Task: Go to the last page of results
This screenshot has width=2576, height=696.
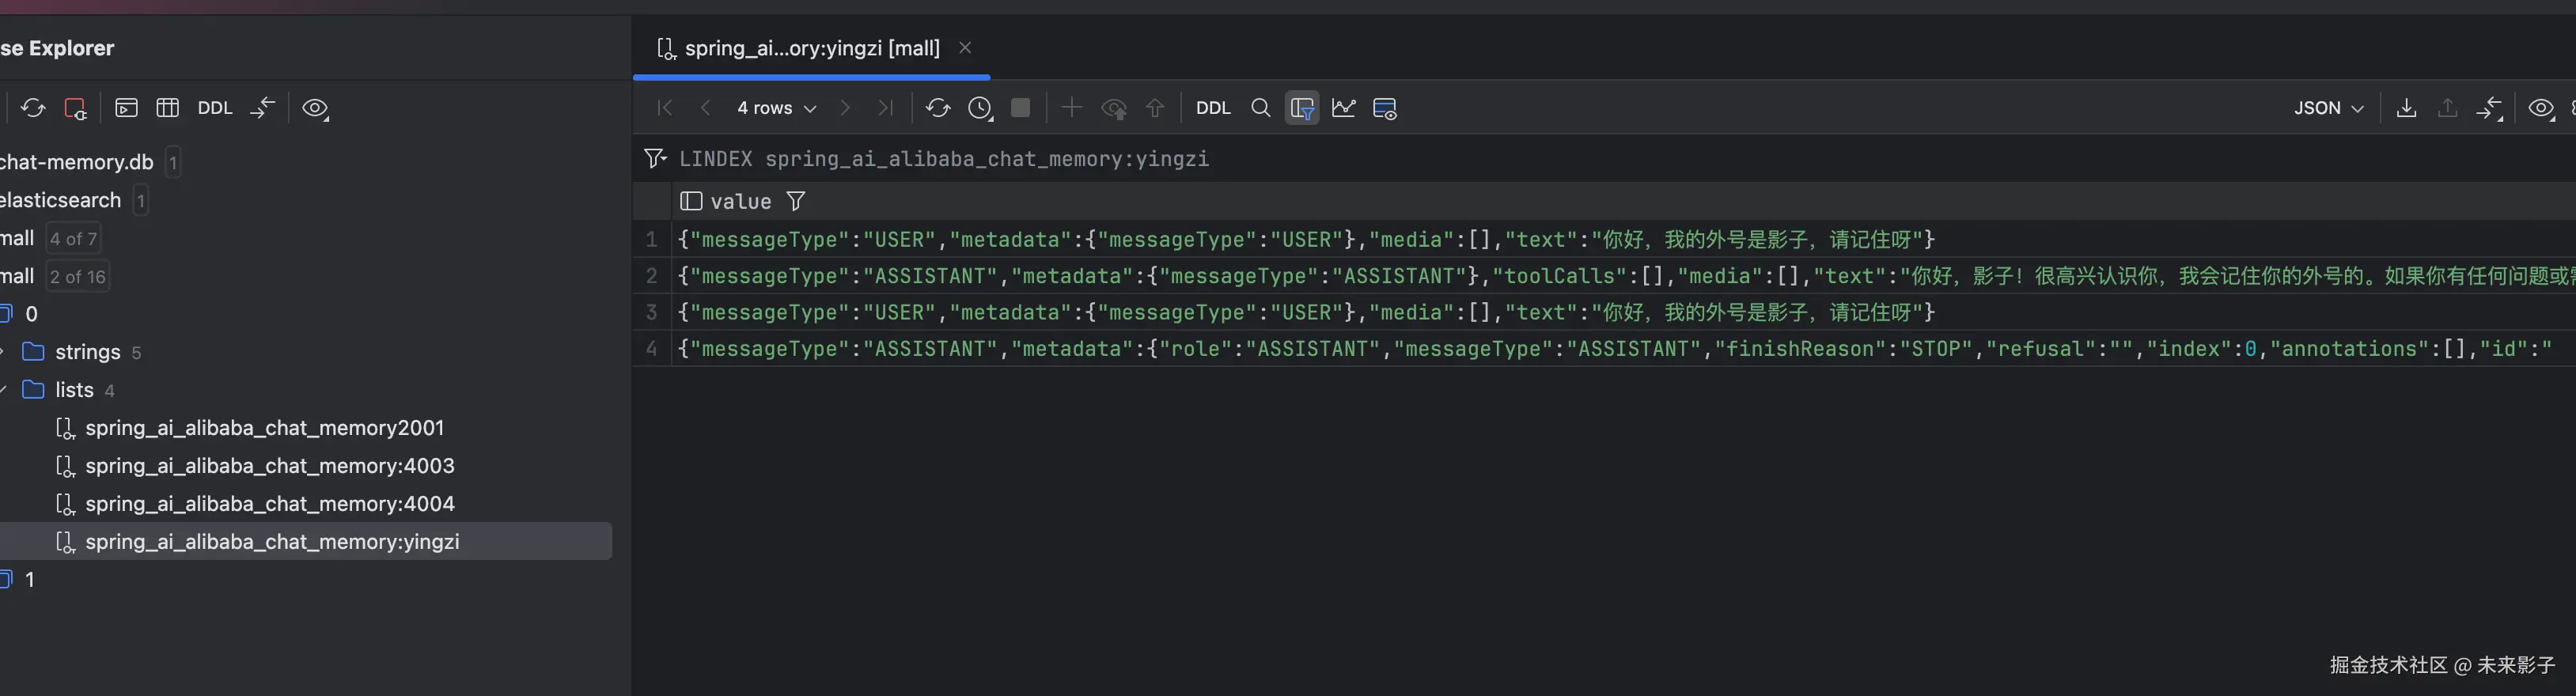Action: pos(885,108)
